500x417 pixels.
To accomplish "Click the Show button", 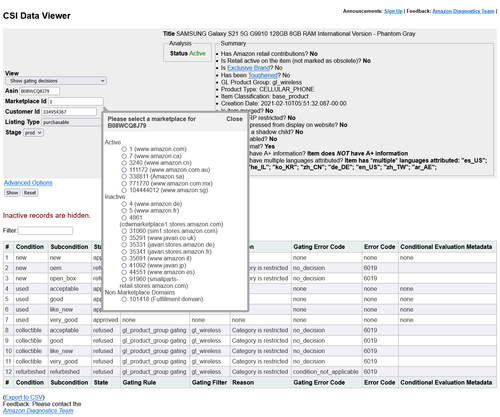I will click(x=12, y=193).
